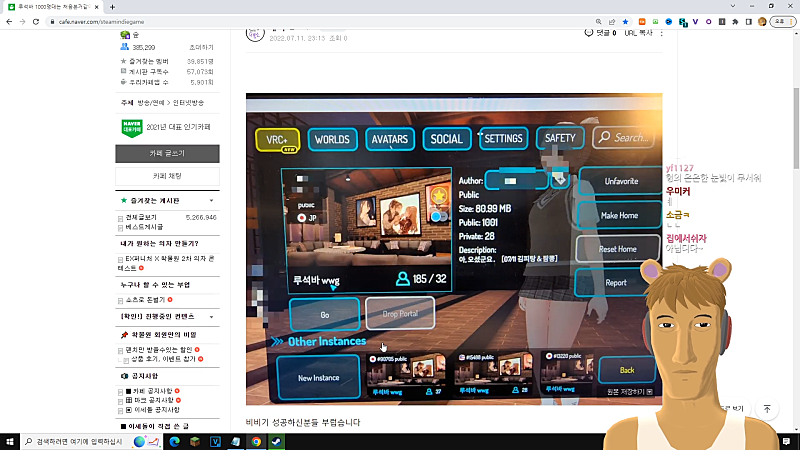Open the dark square extension icon
The image size is (800, 450).
(x=722, y=22)
